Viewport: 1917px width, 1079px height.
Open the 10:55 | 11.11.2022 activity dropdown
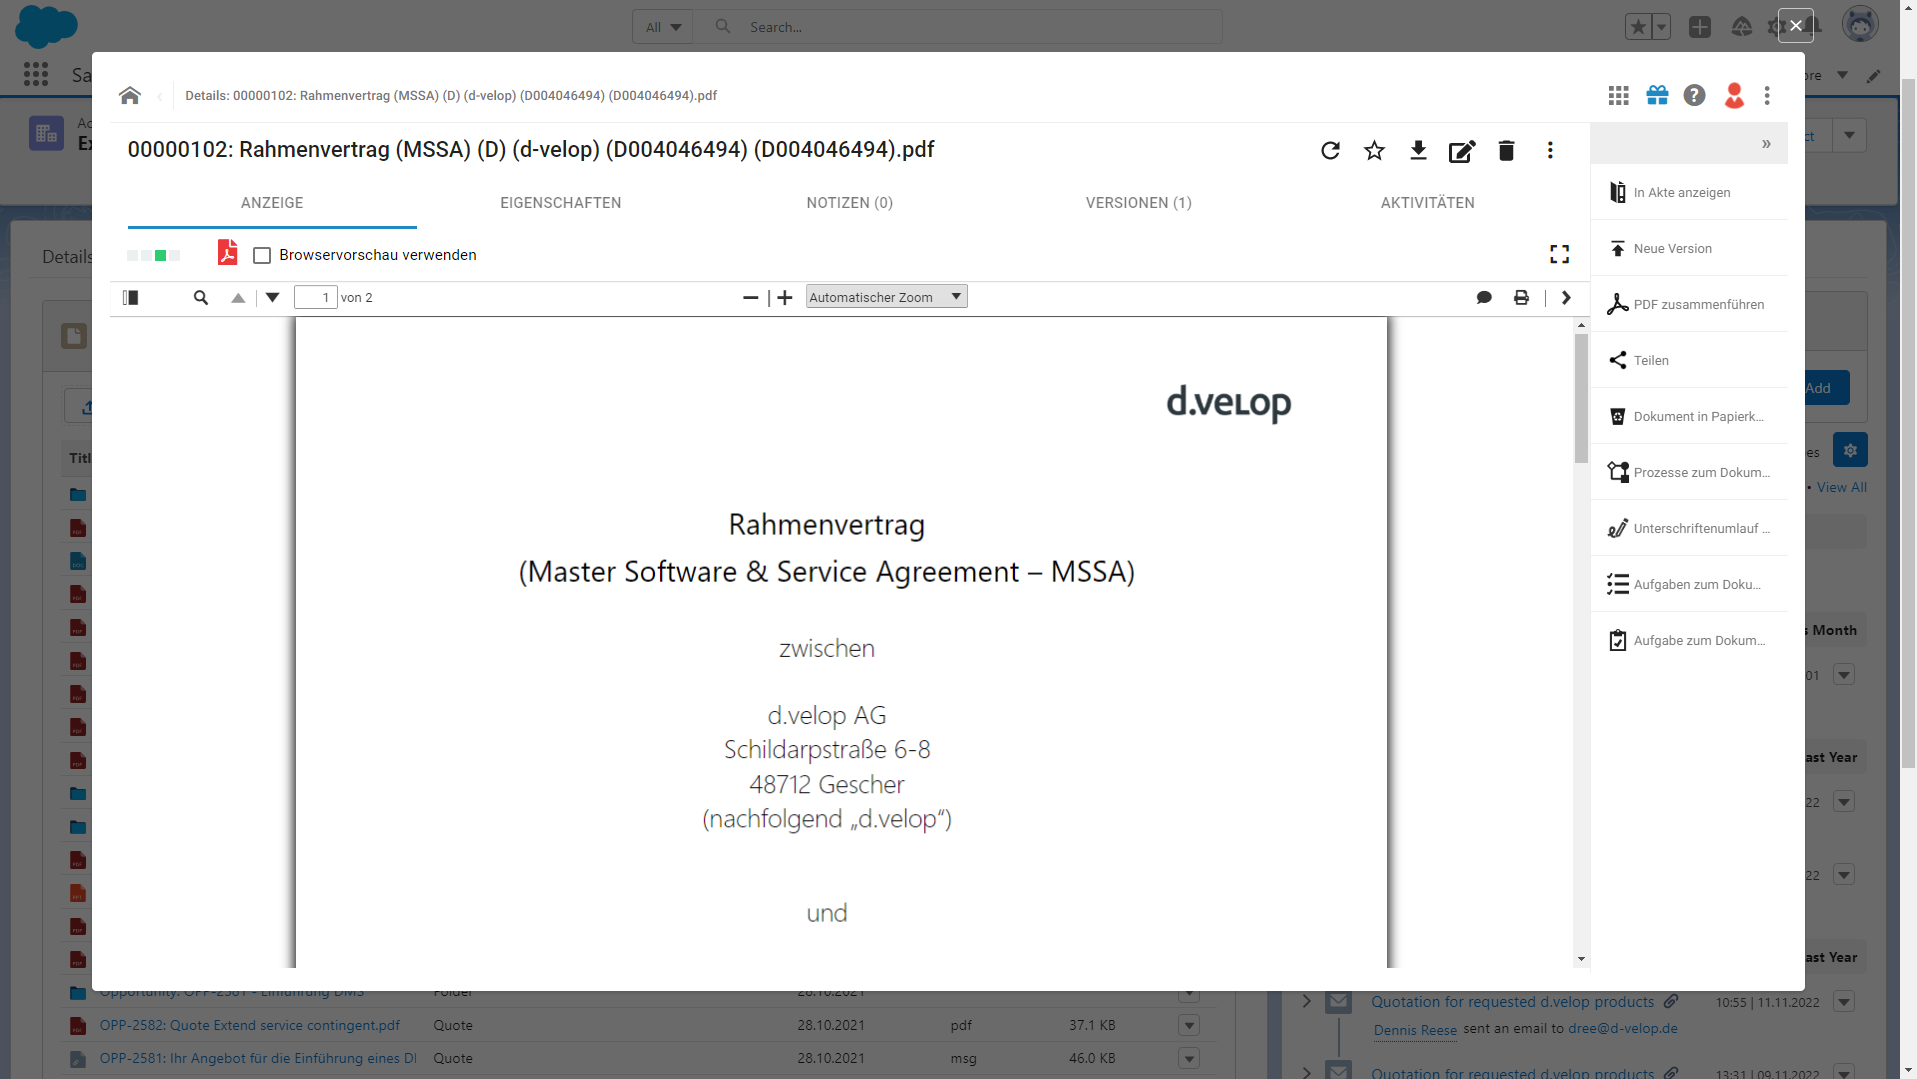[x=1845, y=1002]
